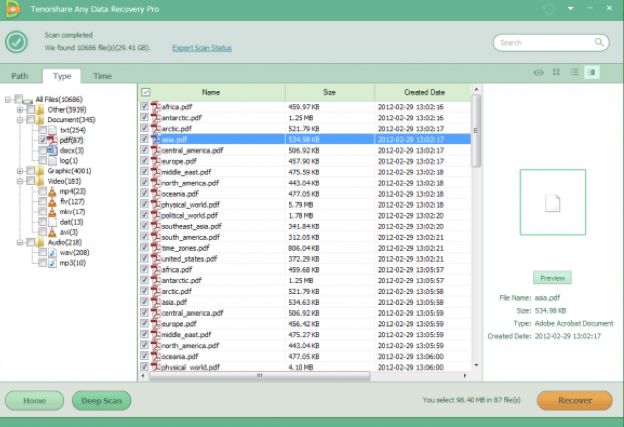Expand the Graphic(4001) tree node
The image size is (624, 427).
click(x=19, y=171)
